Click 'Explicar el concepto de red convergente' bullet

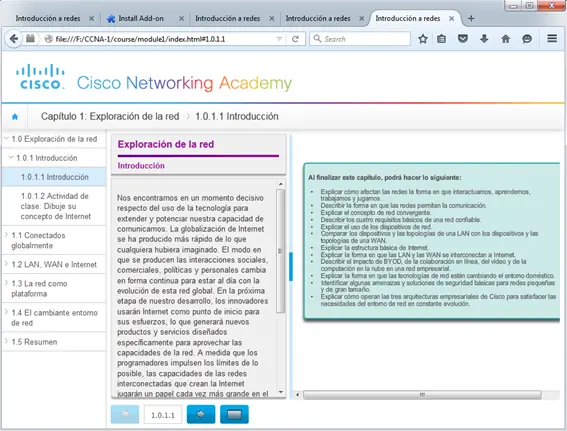(x=375, y=213)
